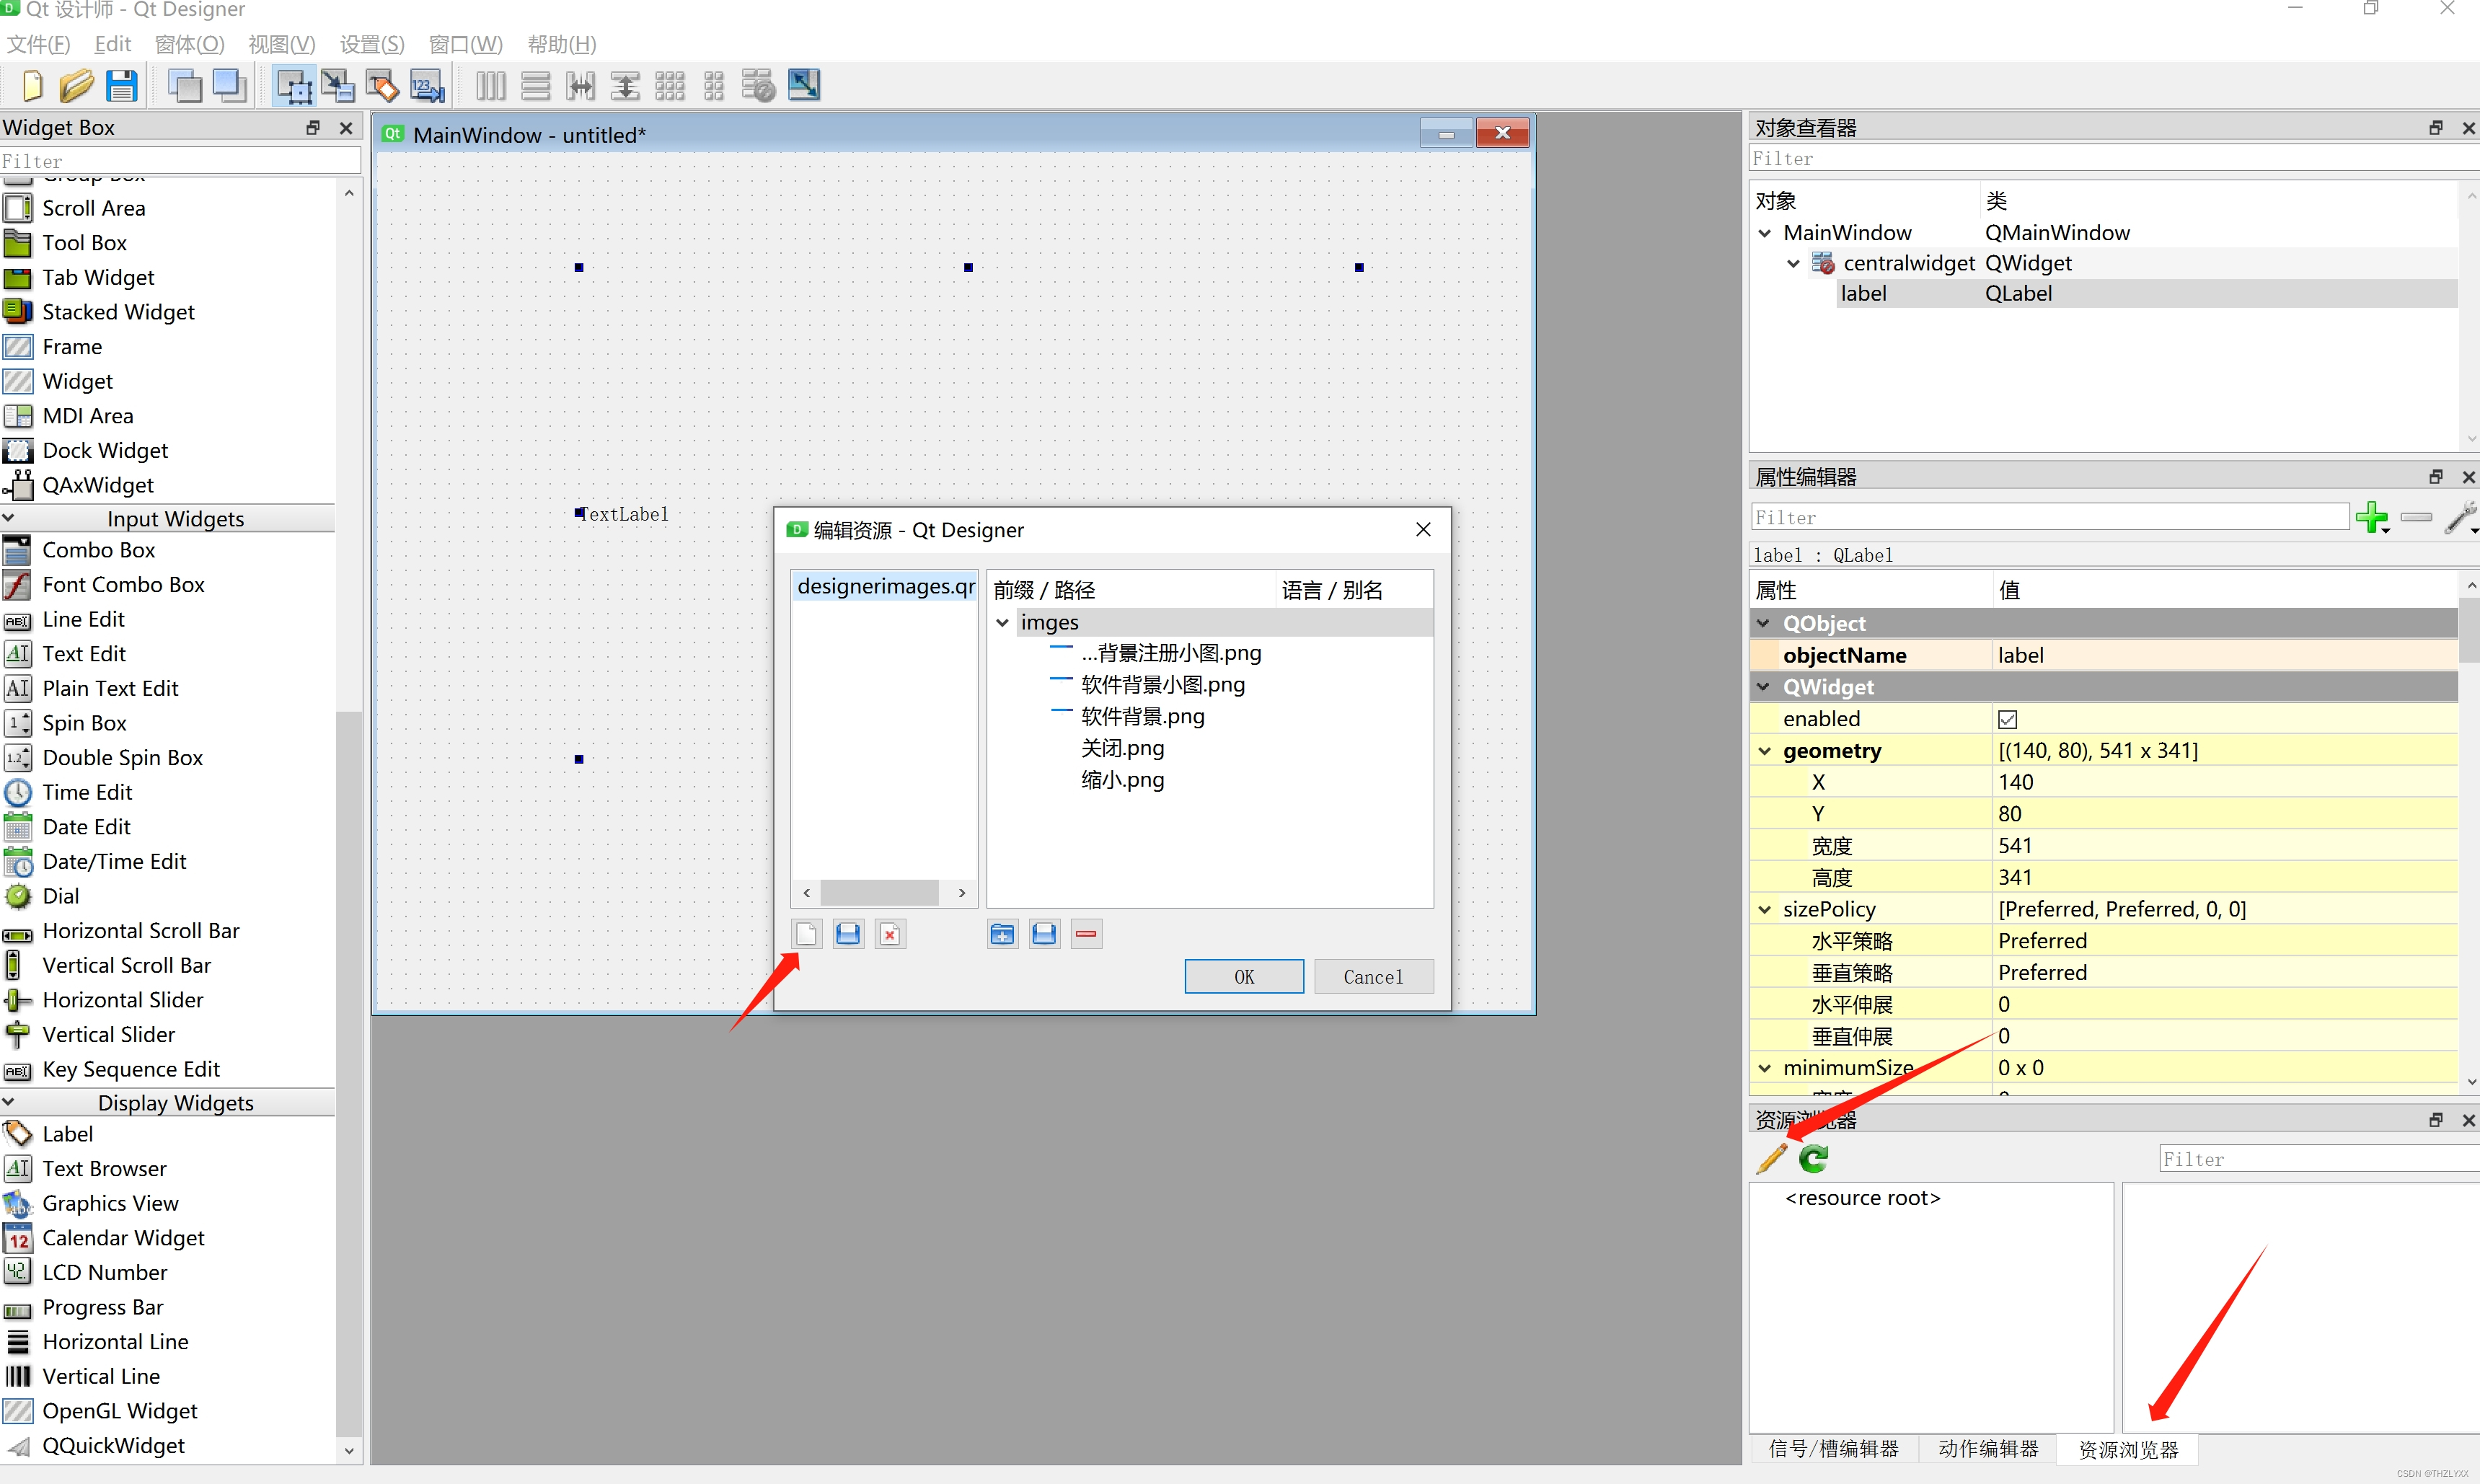Click Cancel in edit resources dialog
This screenshot has height=1484, width=2480.
pos(1373,977)
